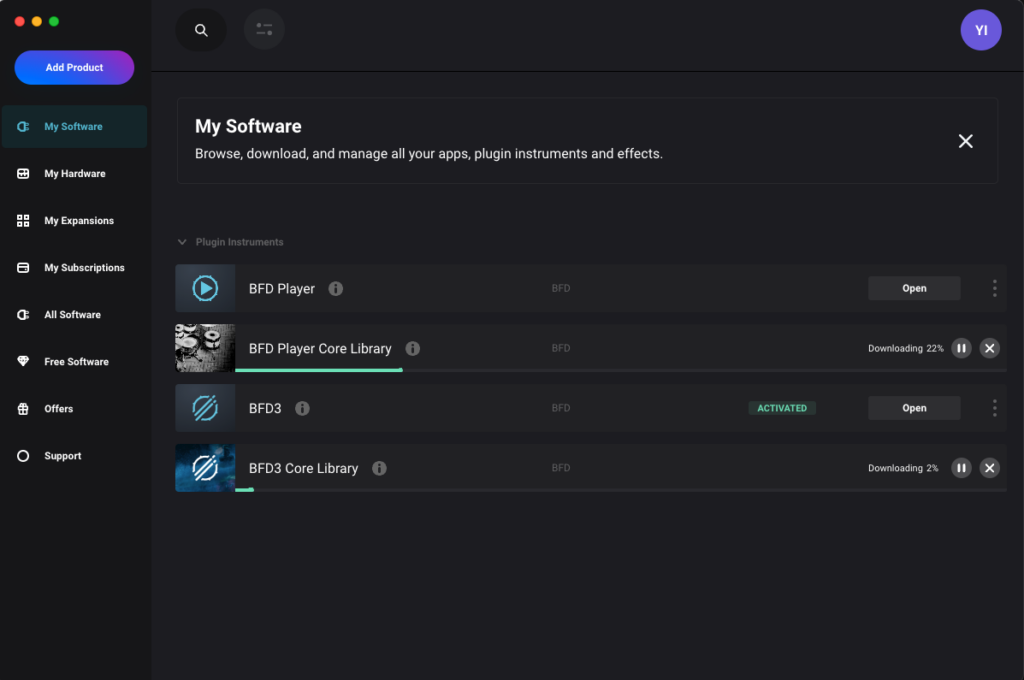Click the All Software sidebar icon
The image size is (1024, 680).
pyautogui.click(x=23, y=315)
